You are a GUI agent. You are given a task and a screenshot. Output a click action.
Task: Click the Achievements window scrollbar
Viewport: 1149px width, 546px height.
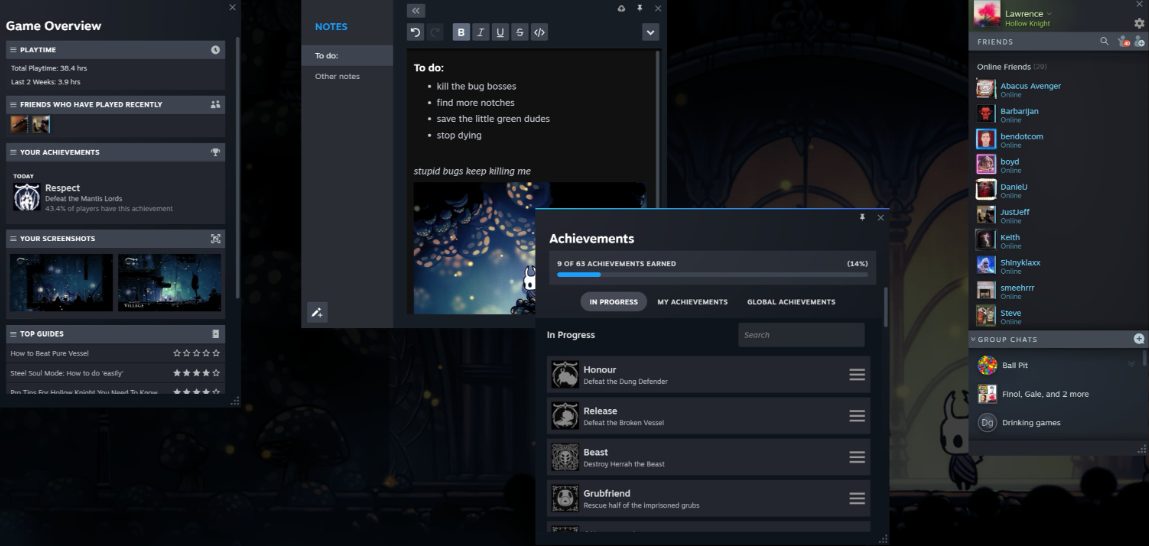[x=885, y=306]
